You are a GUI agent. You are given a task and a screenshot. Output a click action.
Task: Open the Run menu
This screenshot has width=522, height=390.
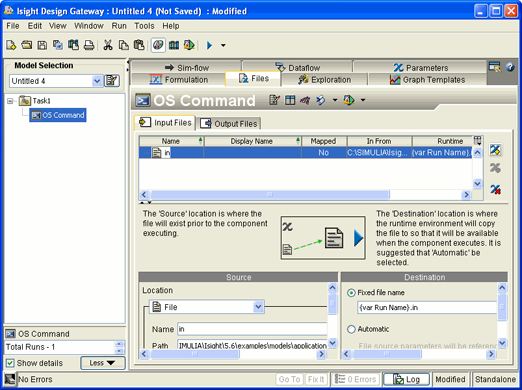[119, 26]
